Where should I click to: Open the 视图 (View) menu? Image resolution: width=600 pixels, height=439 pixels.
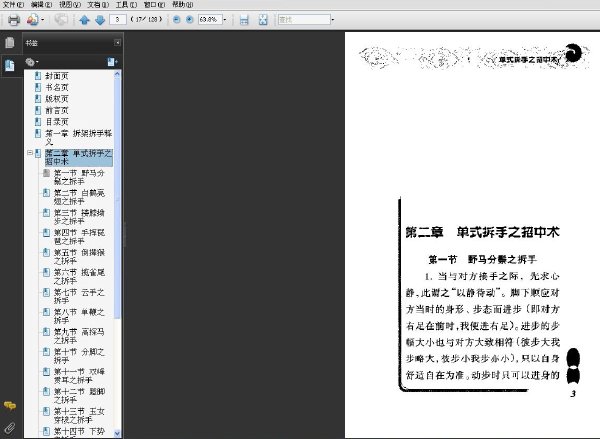[70, 5]
